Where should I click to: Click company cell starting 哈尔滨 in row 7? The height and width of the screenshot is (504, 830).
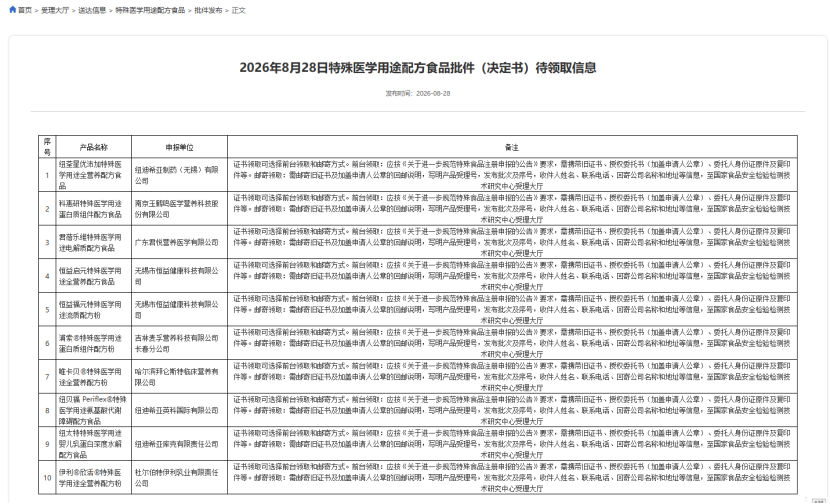coord(179,377)
